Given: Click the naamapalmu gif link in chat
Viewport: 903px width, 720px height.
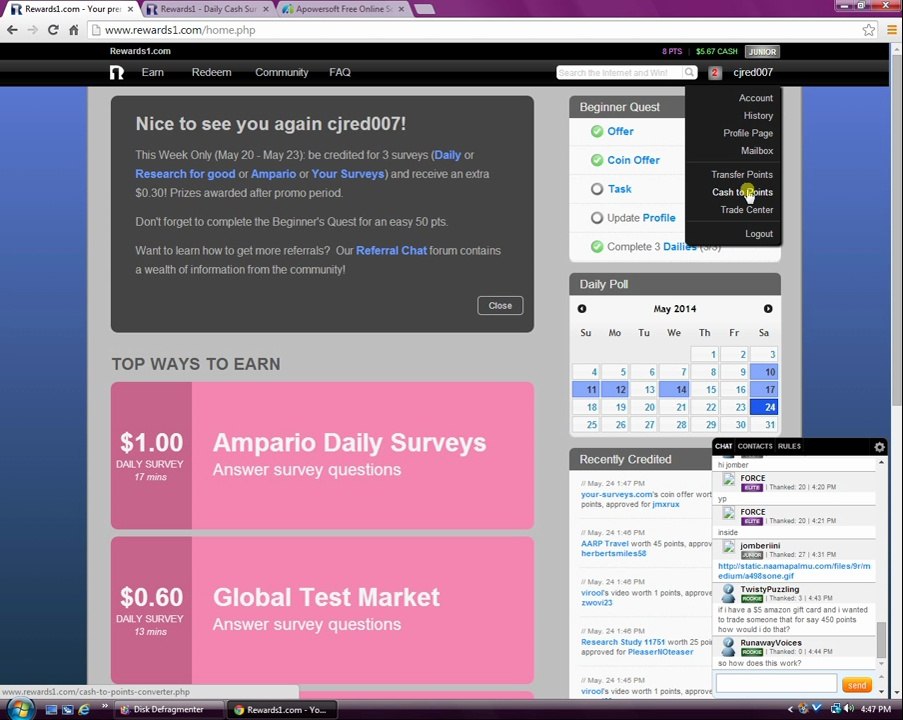Looking at the screenshot, I should 794,571.
